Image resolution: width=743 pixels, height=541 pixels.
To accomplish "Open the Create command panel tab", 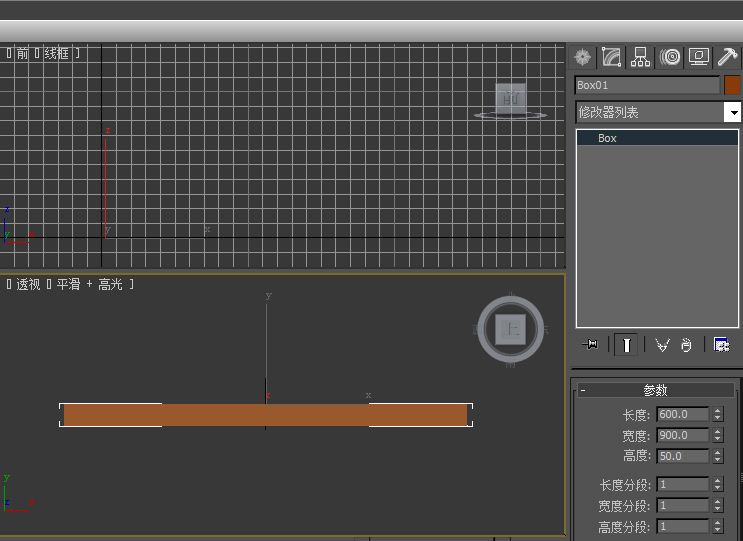I will coord(582,57).
